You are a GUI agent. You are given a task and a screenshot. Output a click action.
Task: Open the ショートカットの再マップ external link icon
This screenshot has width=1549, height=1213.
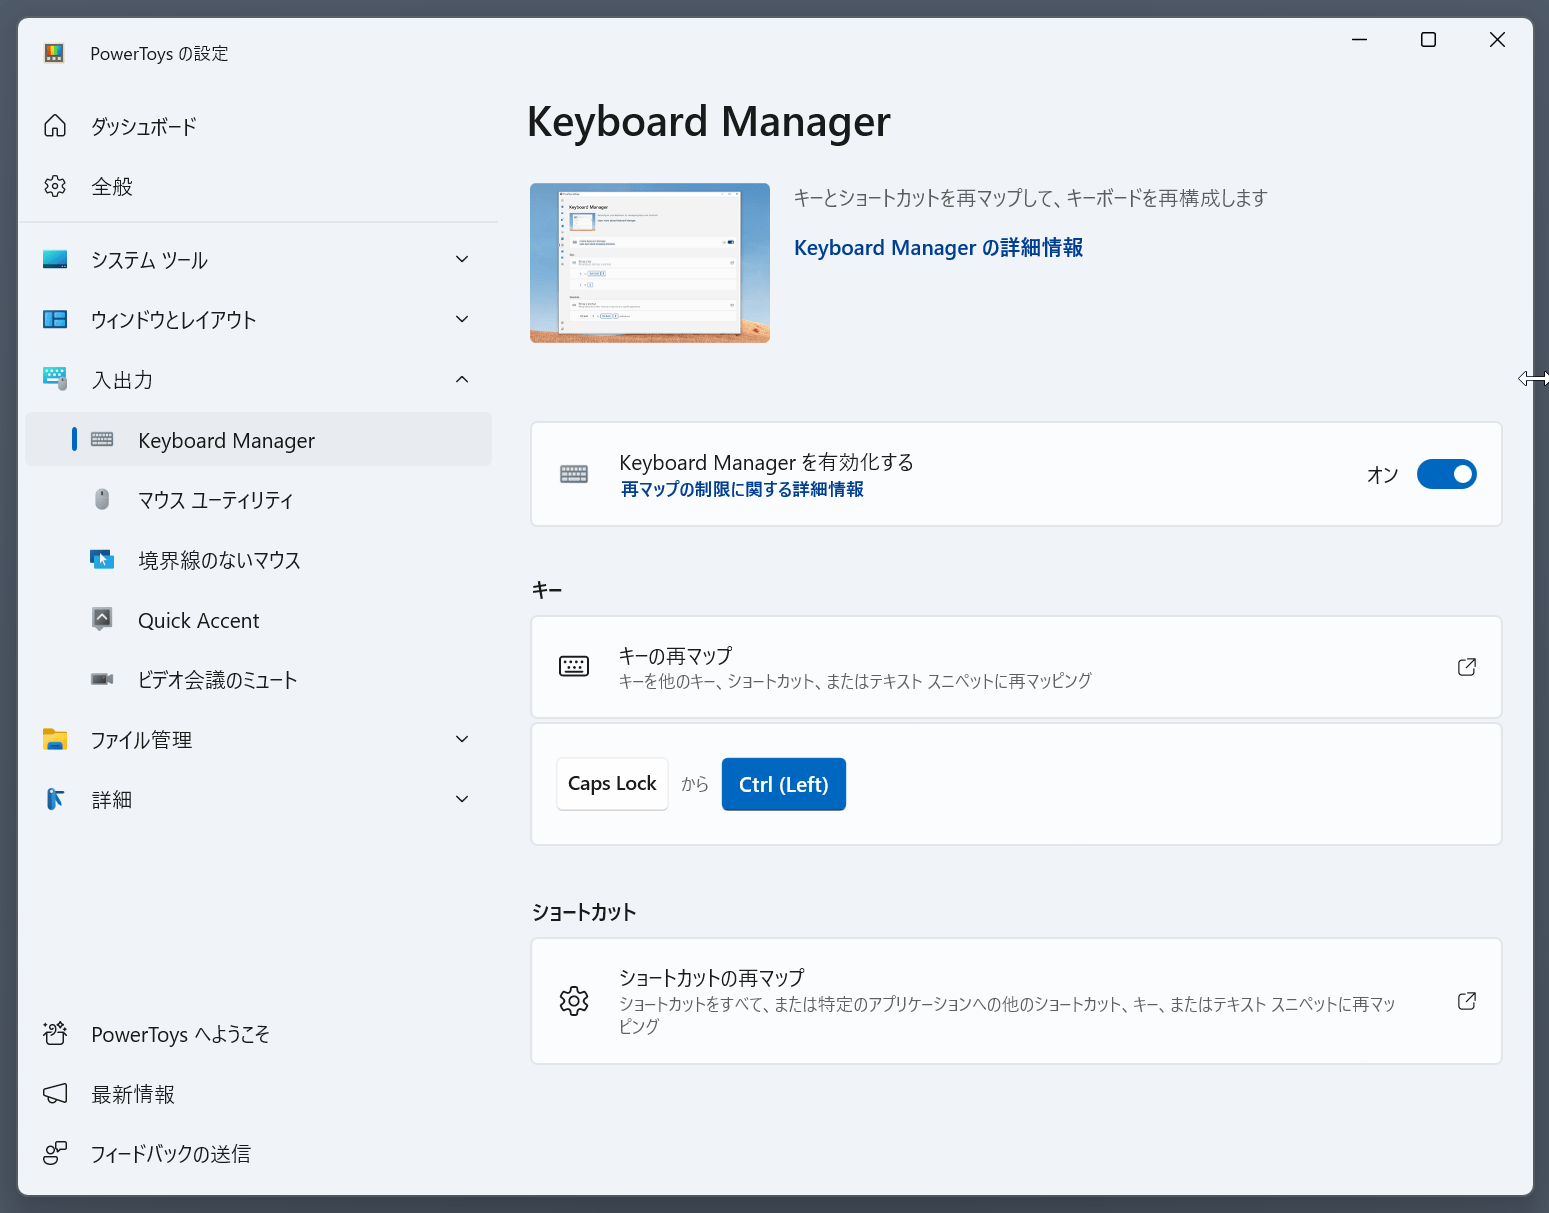(x=1466, y=1001)
